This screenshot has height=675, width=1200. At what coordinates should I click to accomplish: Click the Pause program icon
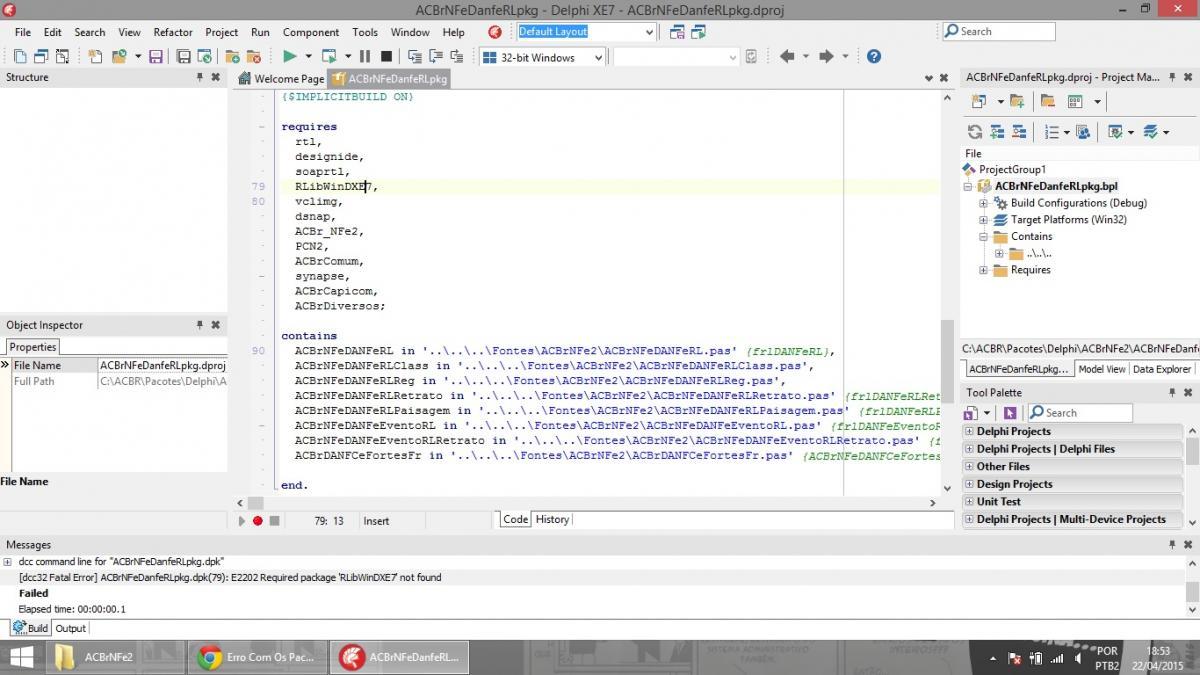point(365,57)
